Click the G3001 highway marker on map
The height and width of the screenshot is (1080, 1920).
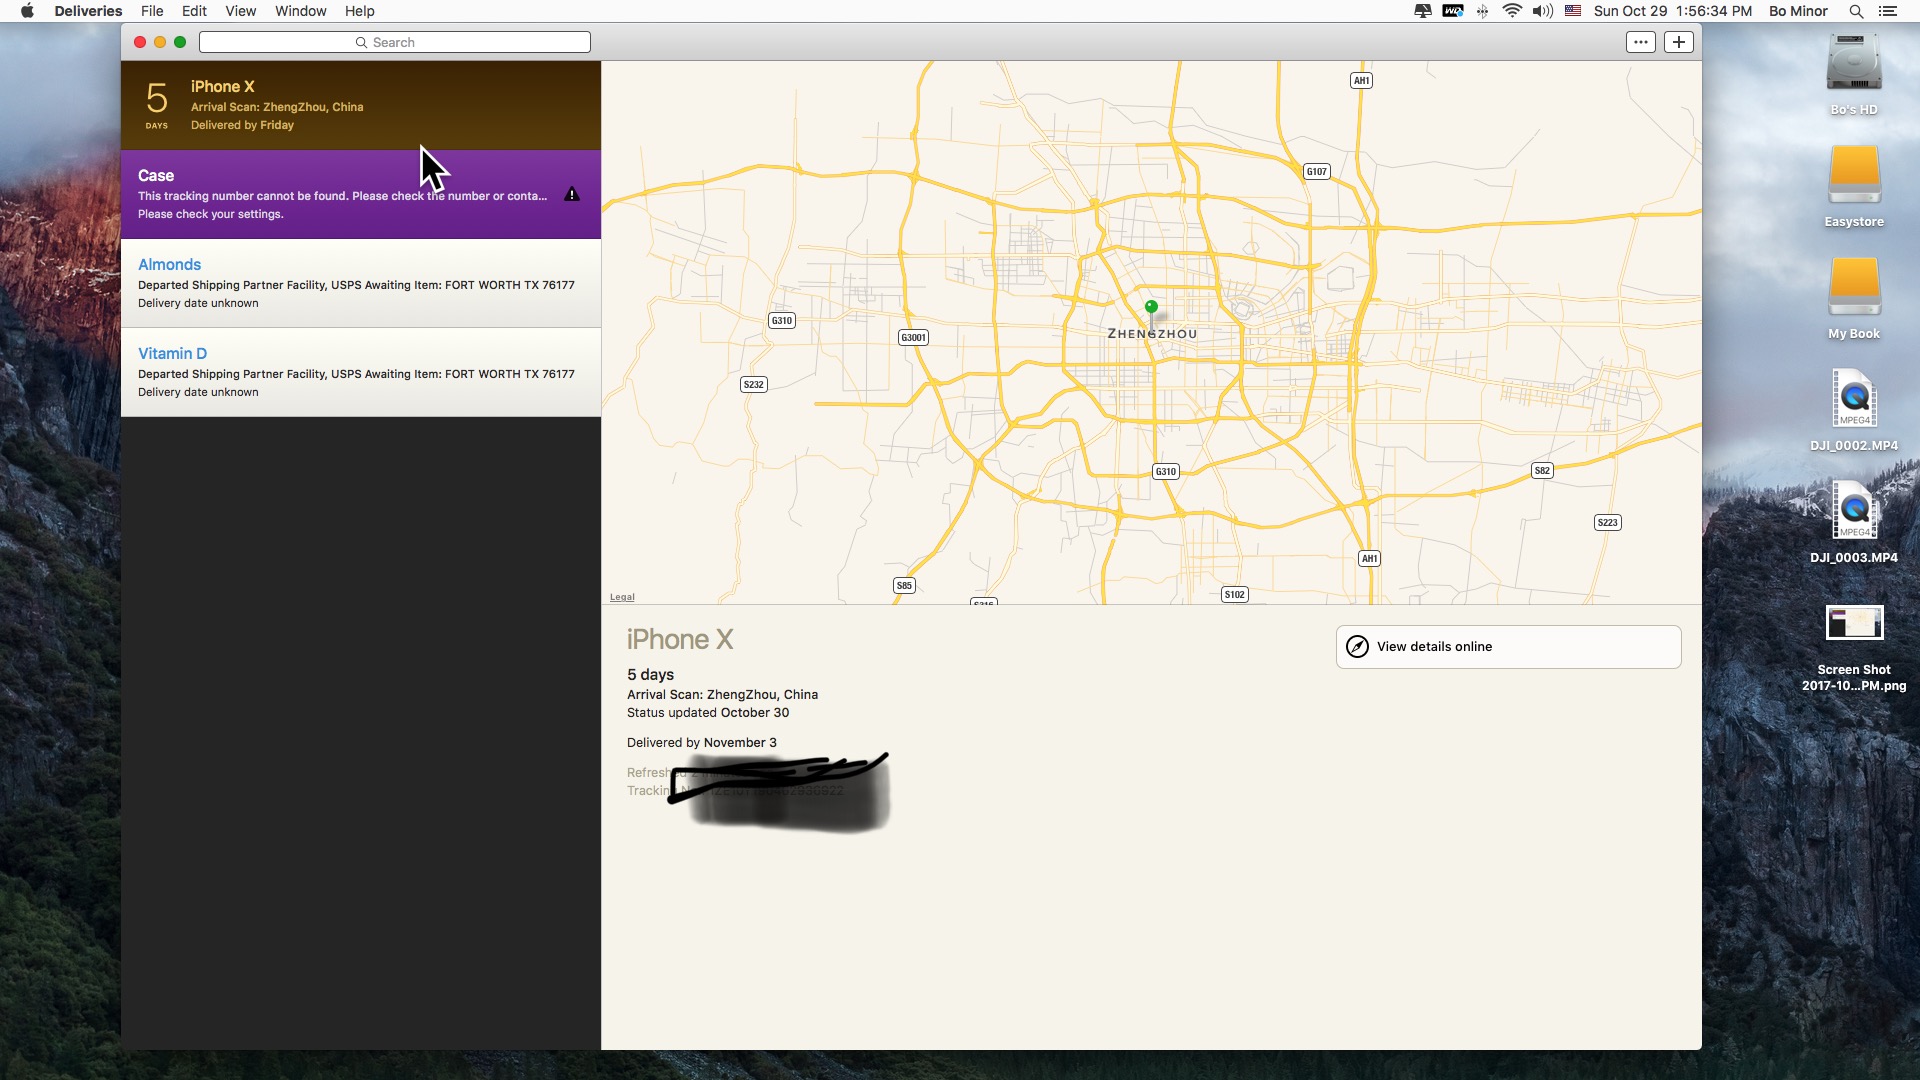[x=914, y=337]
